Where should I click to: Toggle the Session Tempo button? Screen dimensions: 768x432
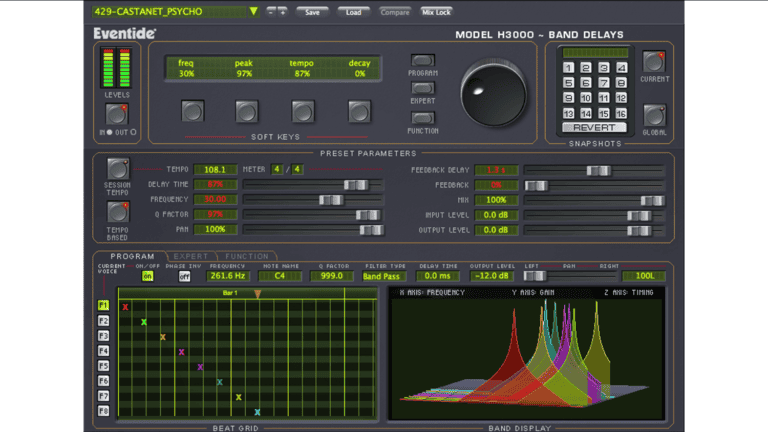118,168
